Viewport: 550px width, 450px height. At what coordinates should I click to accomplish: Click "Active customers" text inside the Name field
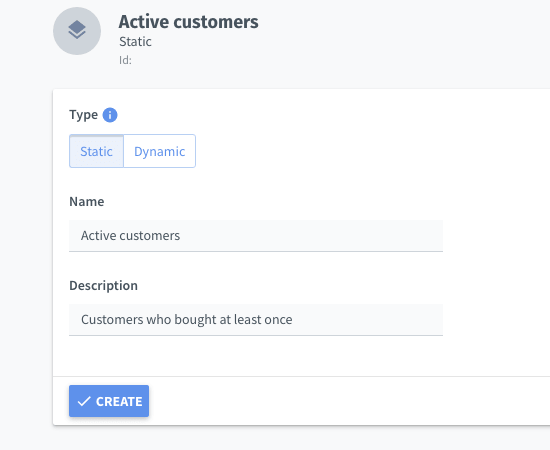point(130,236)
